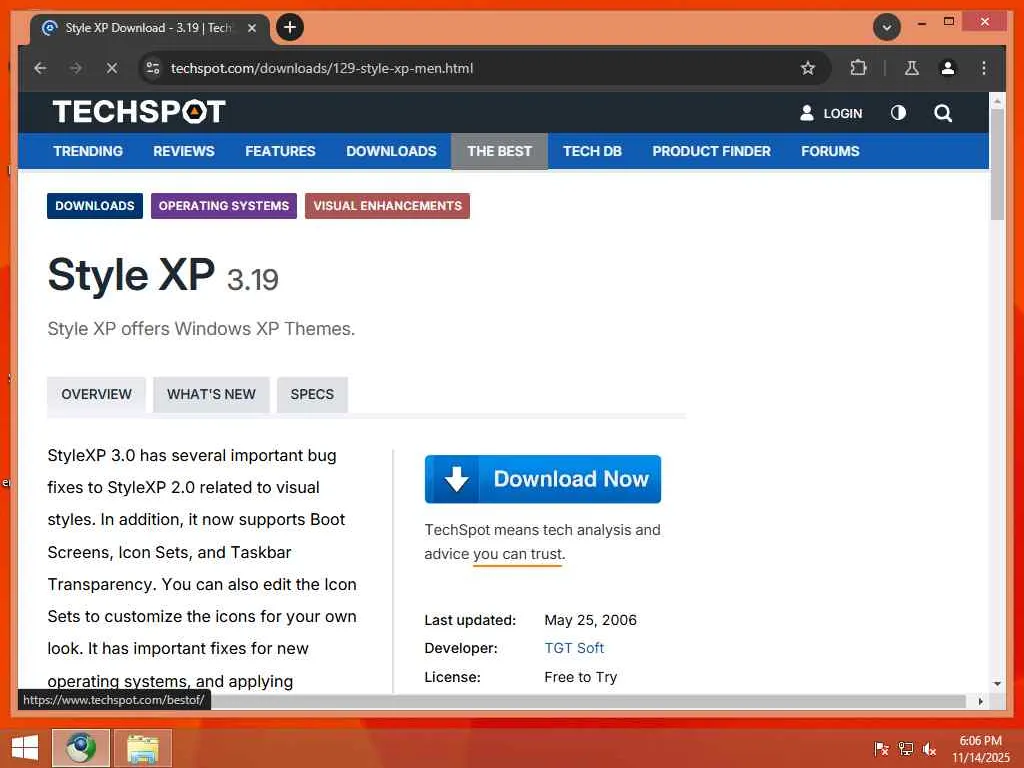Open a new tab with plus button
This screenshot has height=768, width=1024.
point(290,27)
